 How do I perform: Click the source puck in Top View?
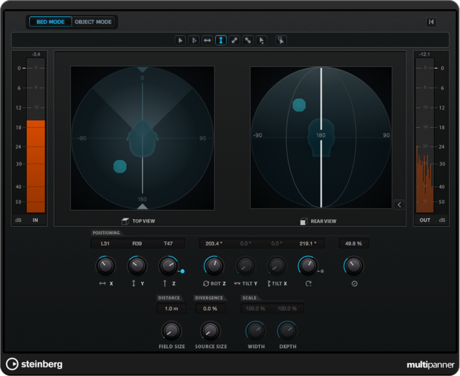coord(120,166)
